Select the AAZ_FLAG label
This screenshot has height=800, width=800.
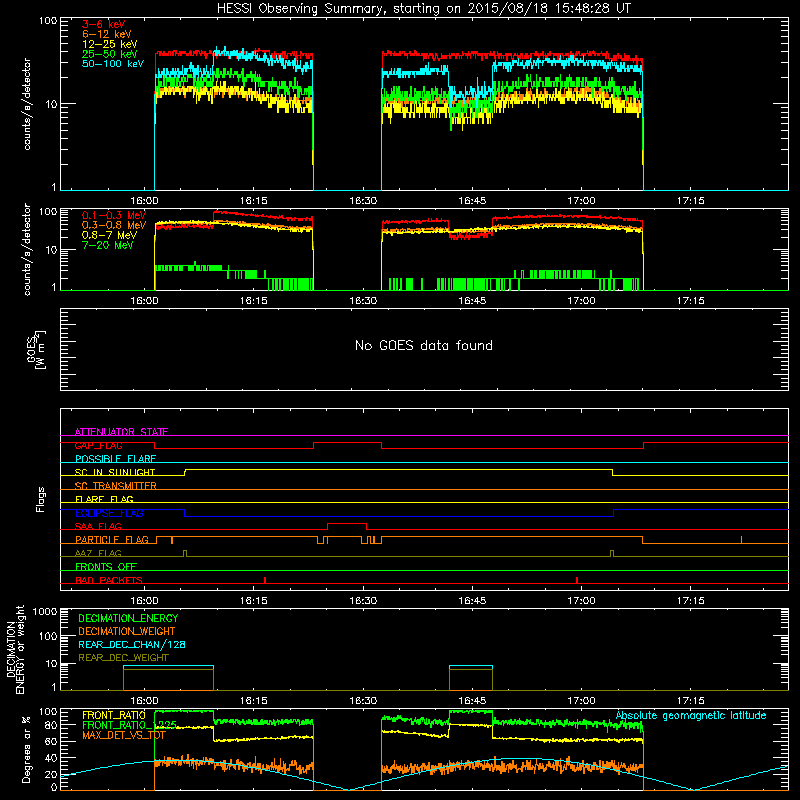coord(98,553)
